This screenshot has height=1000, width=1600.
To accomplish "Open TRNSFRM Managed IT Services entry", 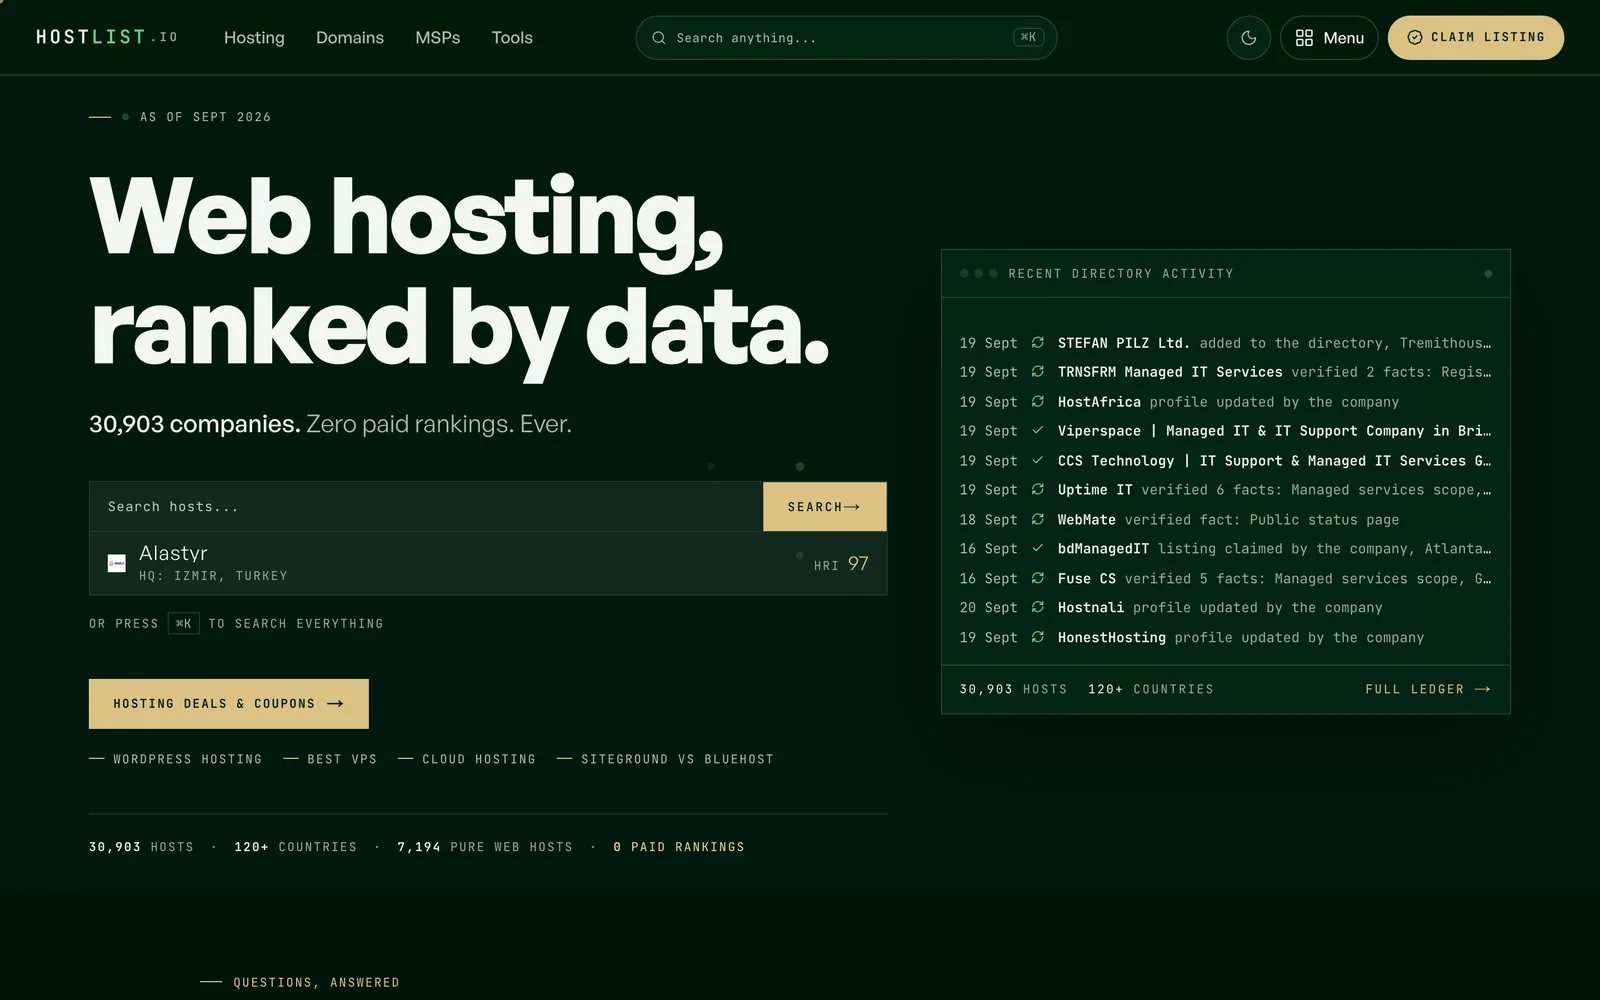I will [x=1225, y=372].
